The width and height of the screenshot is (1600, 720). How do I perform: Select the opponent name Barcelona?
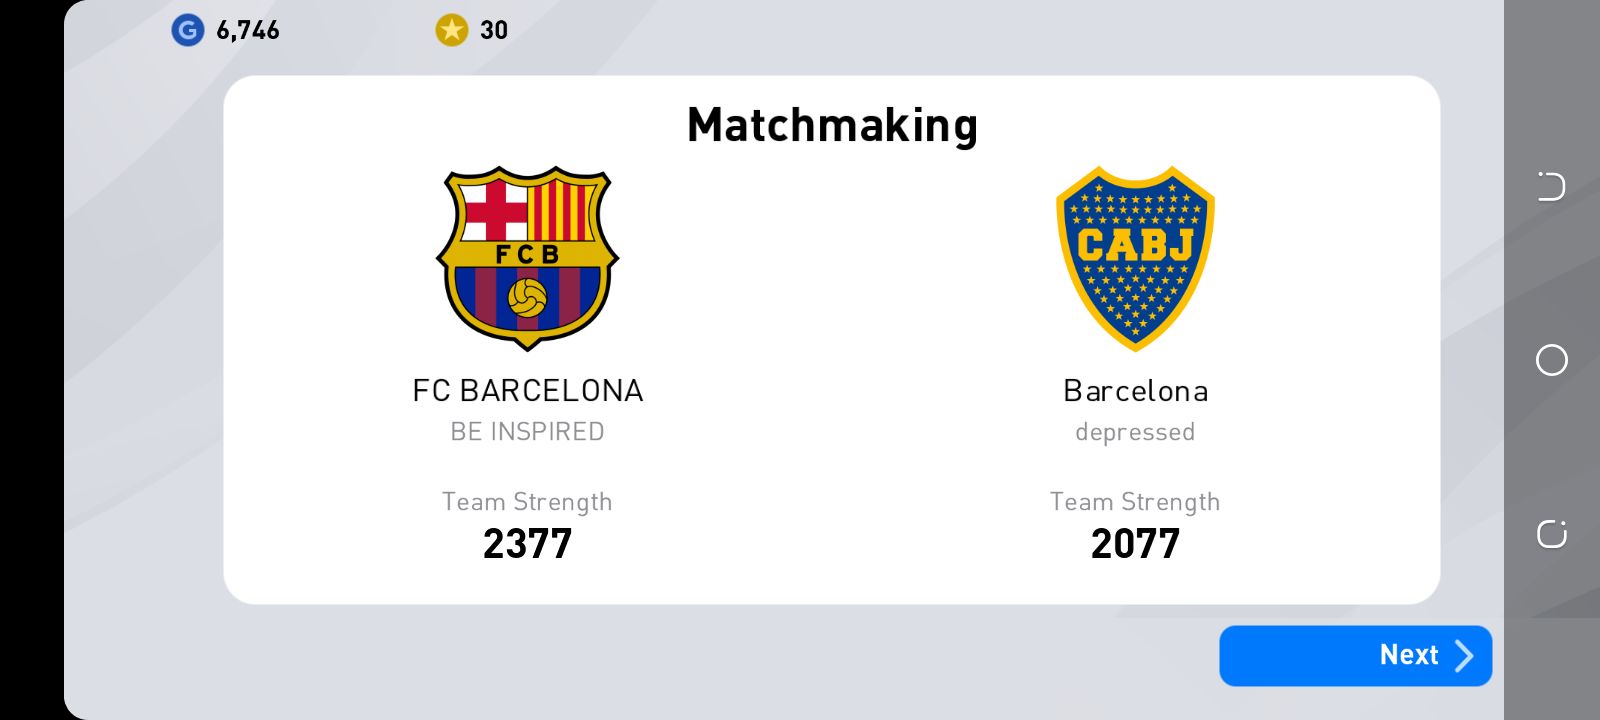1135,390
